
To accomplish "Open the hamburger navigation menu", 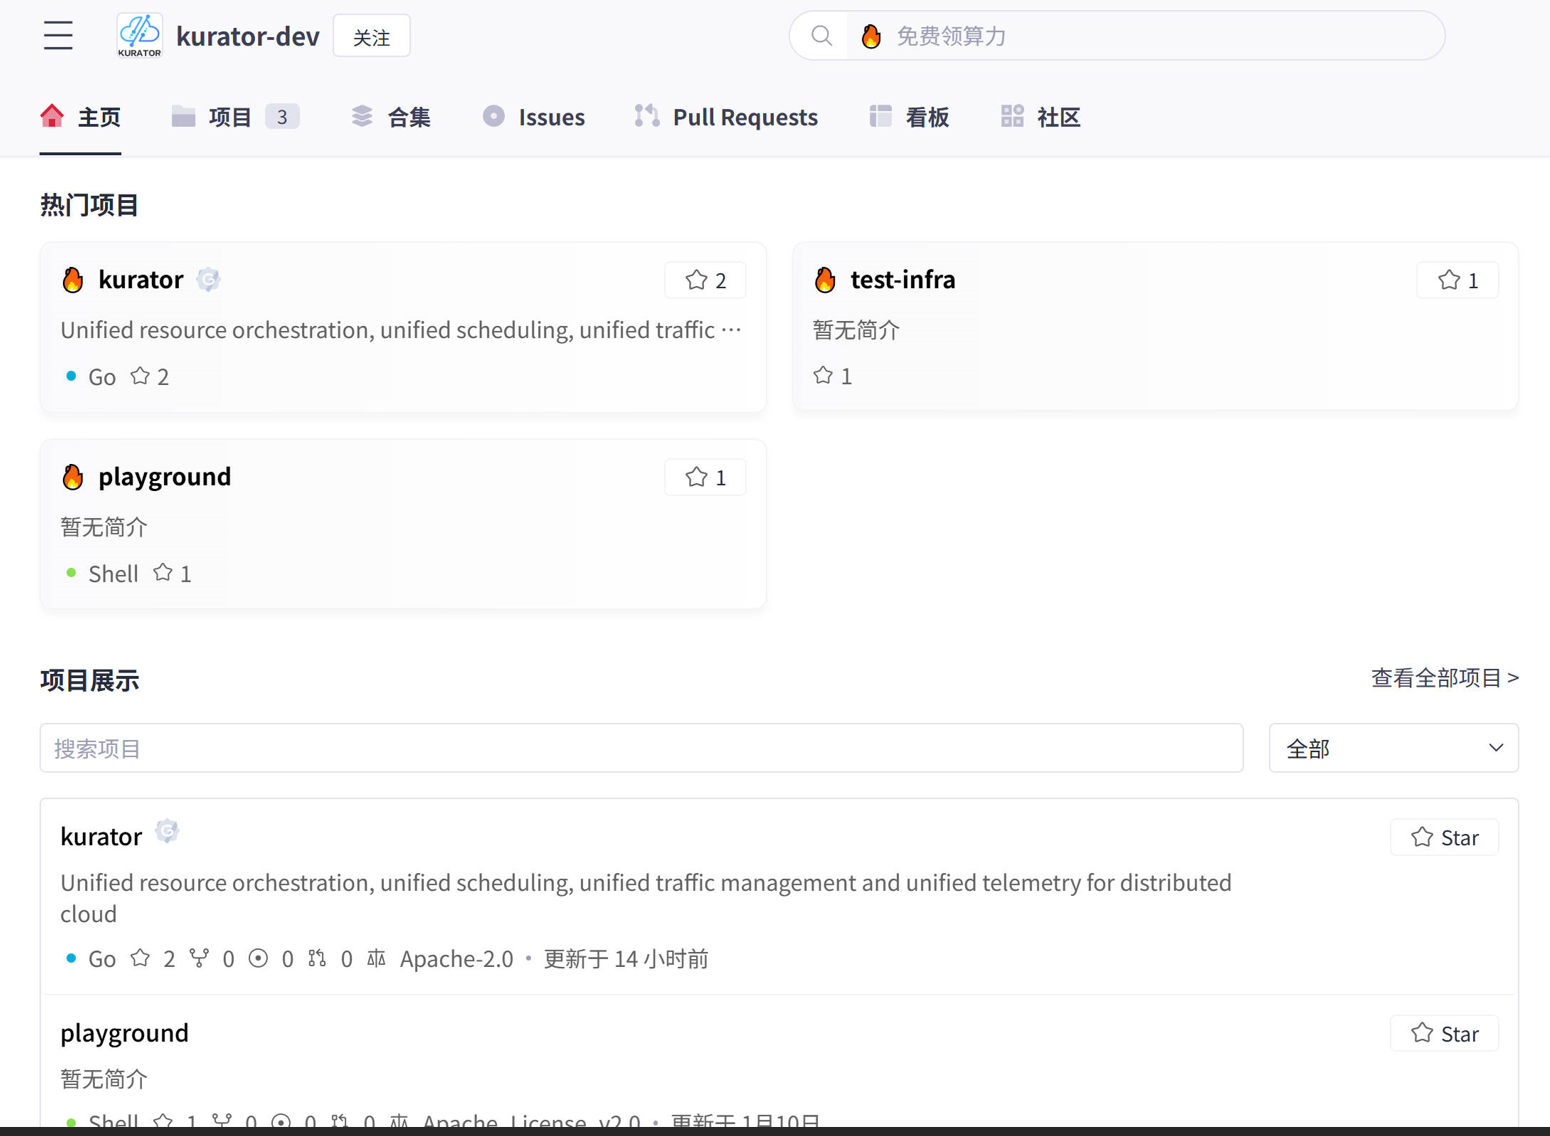I will [58, 36].
